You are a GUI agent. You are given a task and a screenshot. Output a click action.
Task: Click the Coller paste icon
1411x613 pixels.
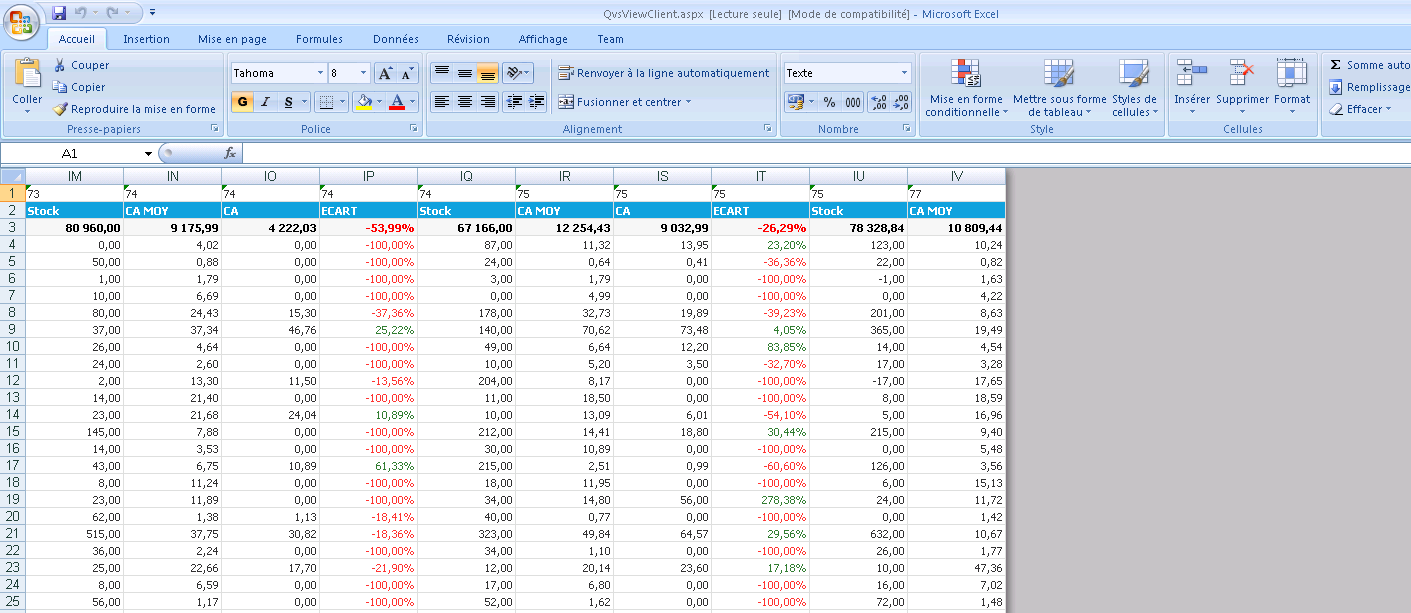pos(27,74)
